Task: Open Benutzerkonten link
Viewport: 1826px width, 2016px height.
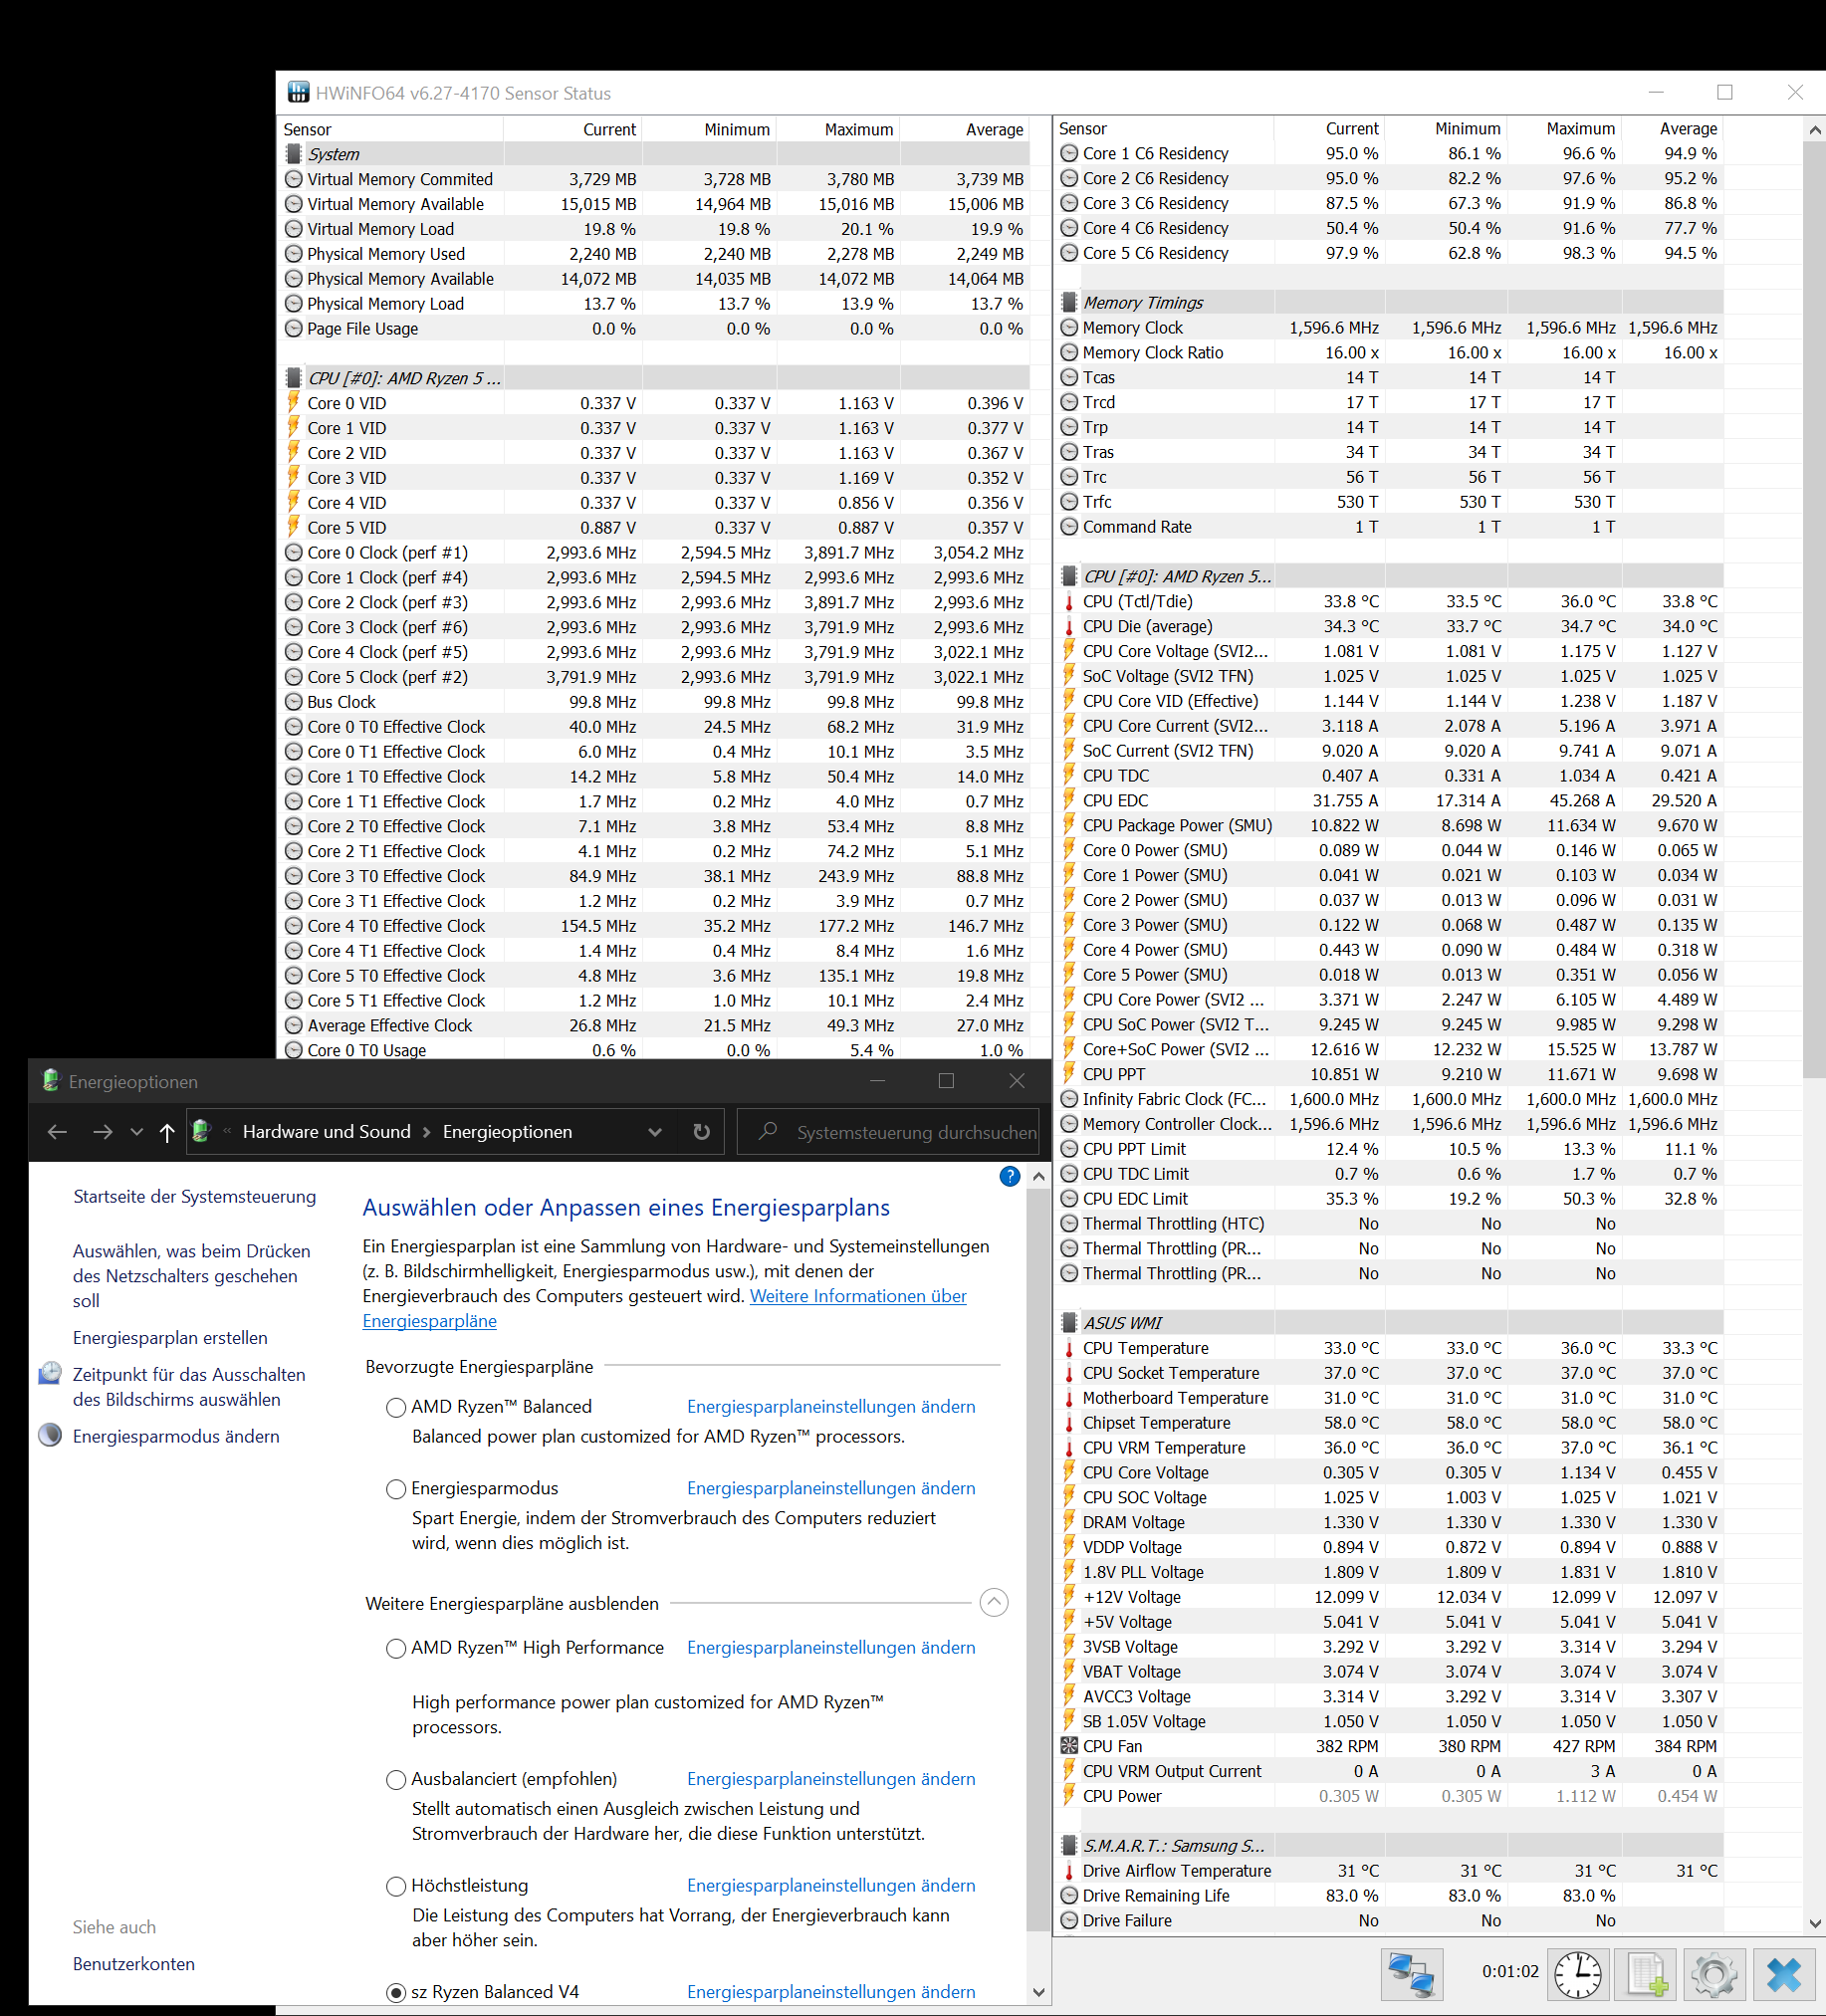Action: tap(134, 1963)
